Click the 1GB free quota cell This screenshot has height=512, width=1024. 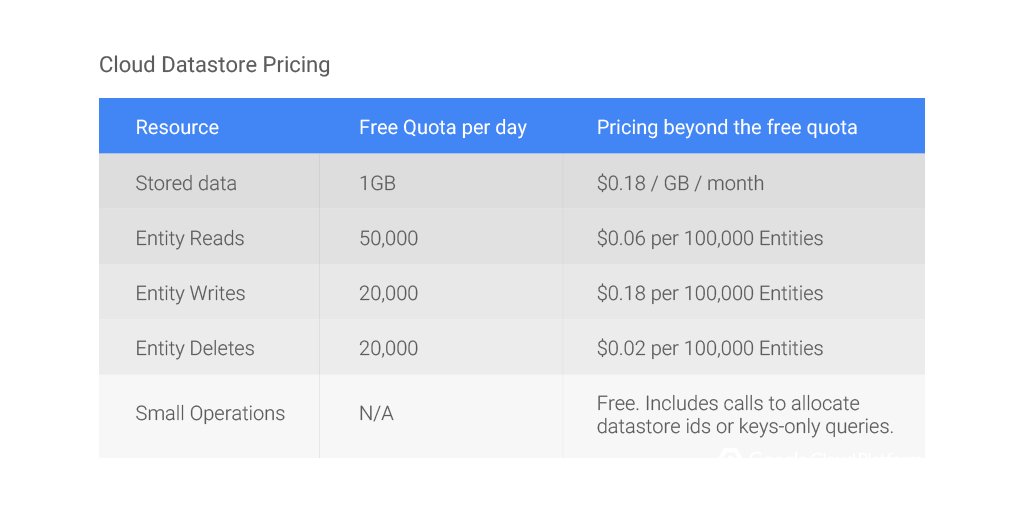click(377, 183)
